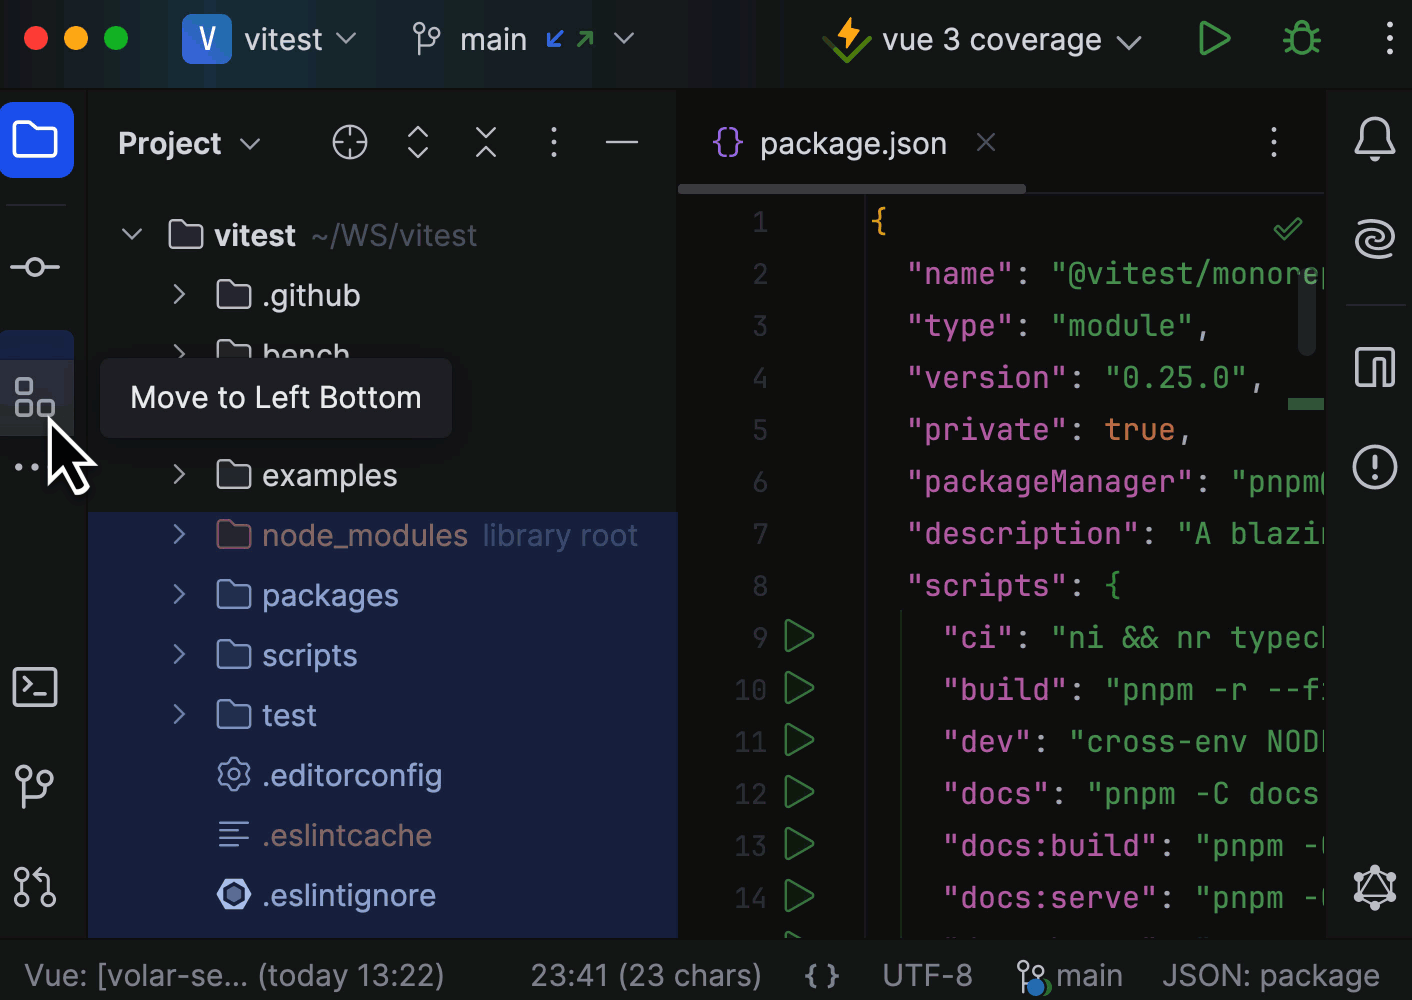This screenshot has width=1412, height=1000.
Task: Click the Structure tool window icon
Action: click(35, 397)
